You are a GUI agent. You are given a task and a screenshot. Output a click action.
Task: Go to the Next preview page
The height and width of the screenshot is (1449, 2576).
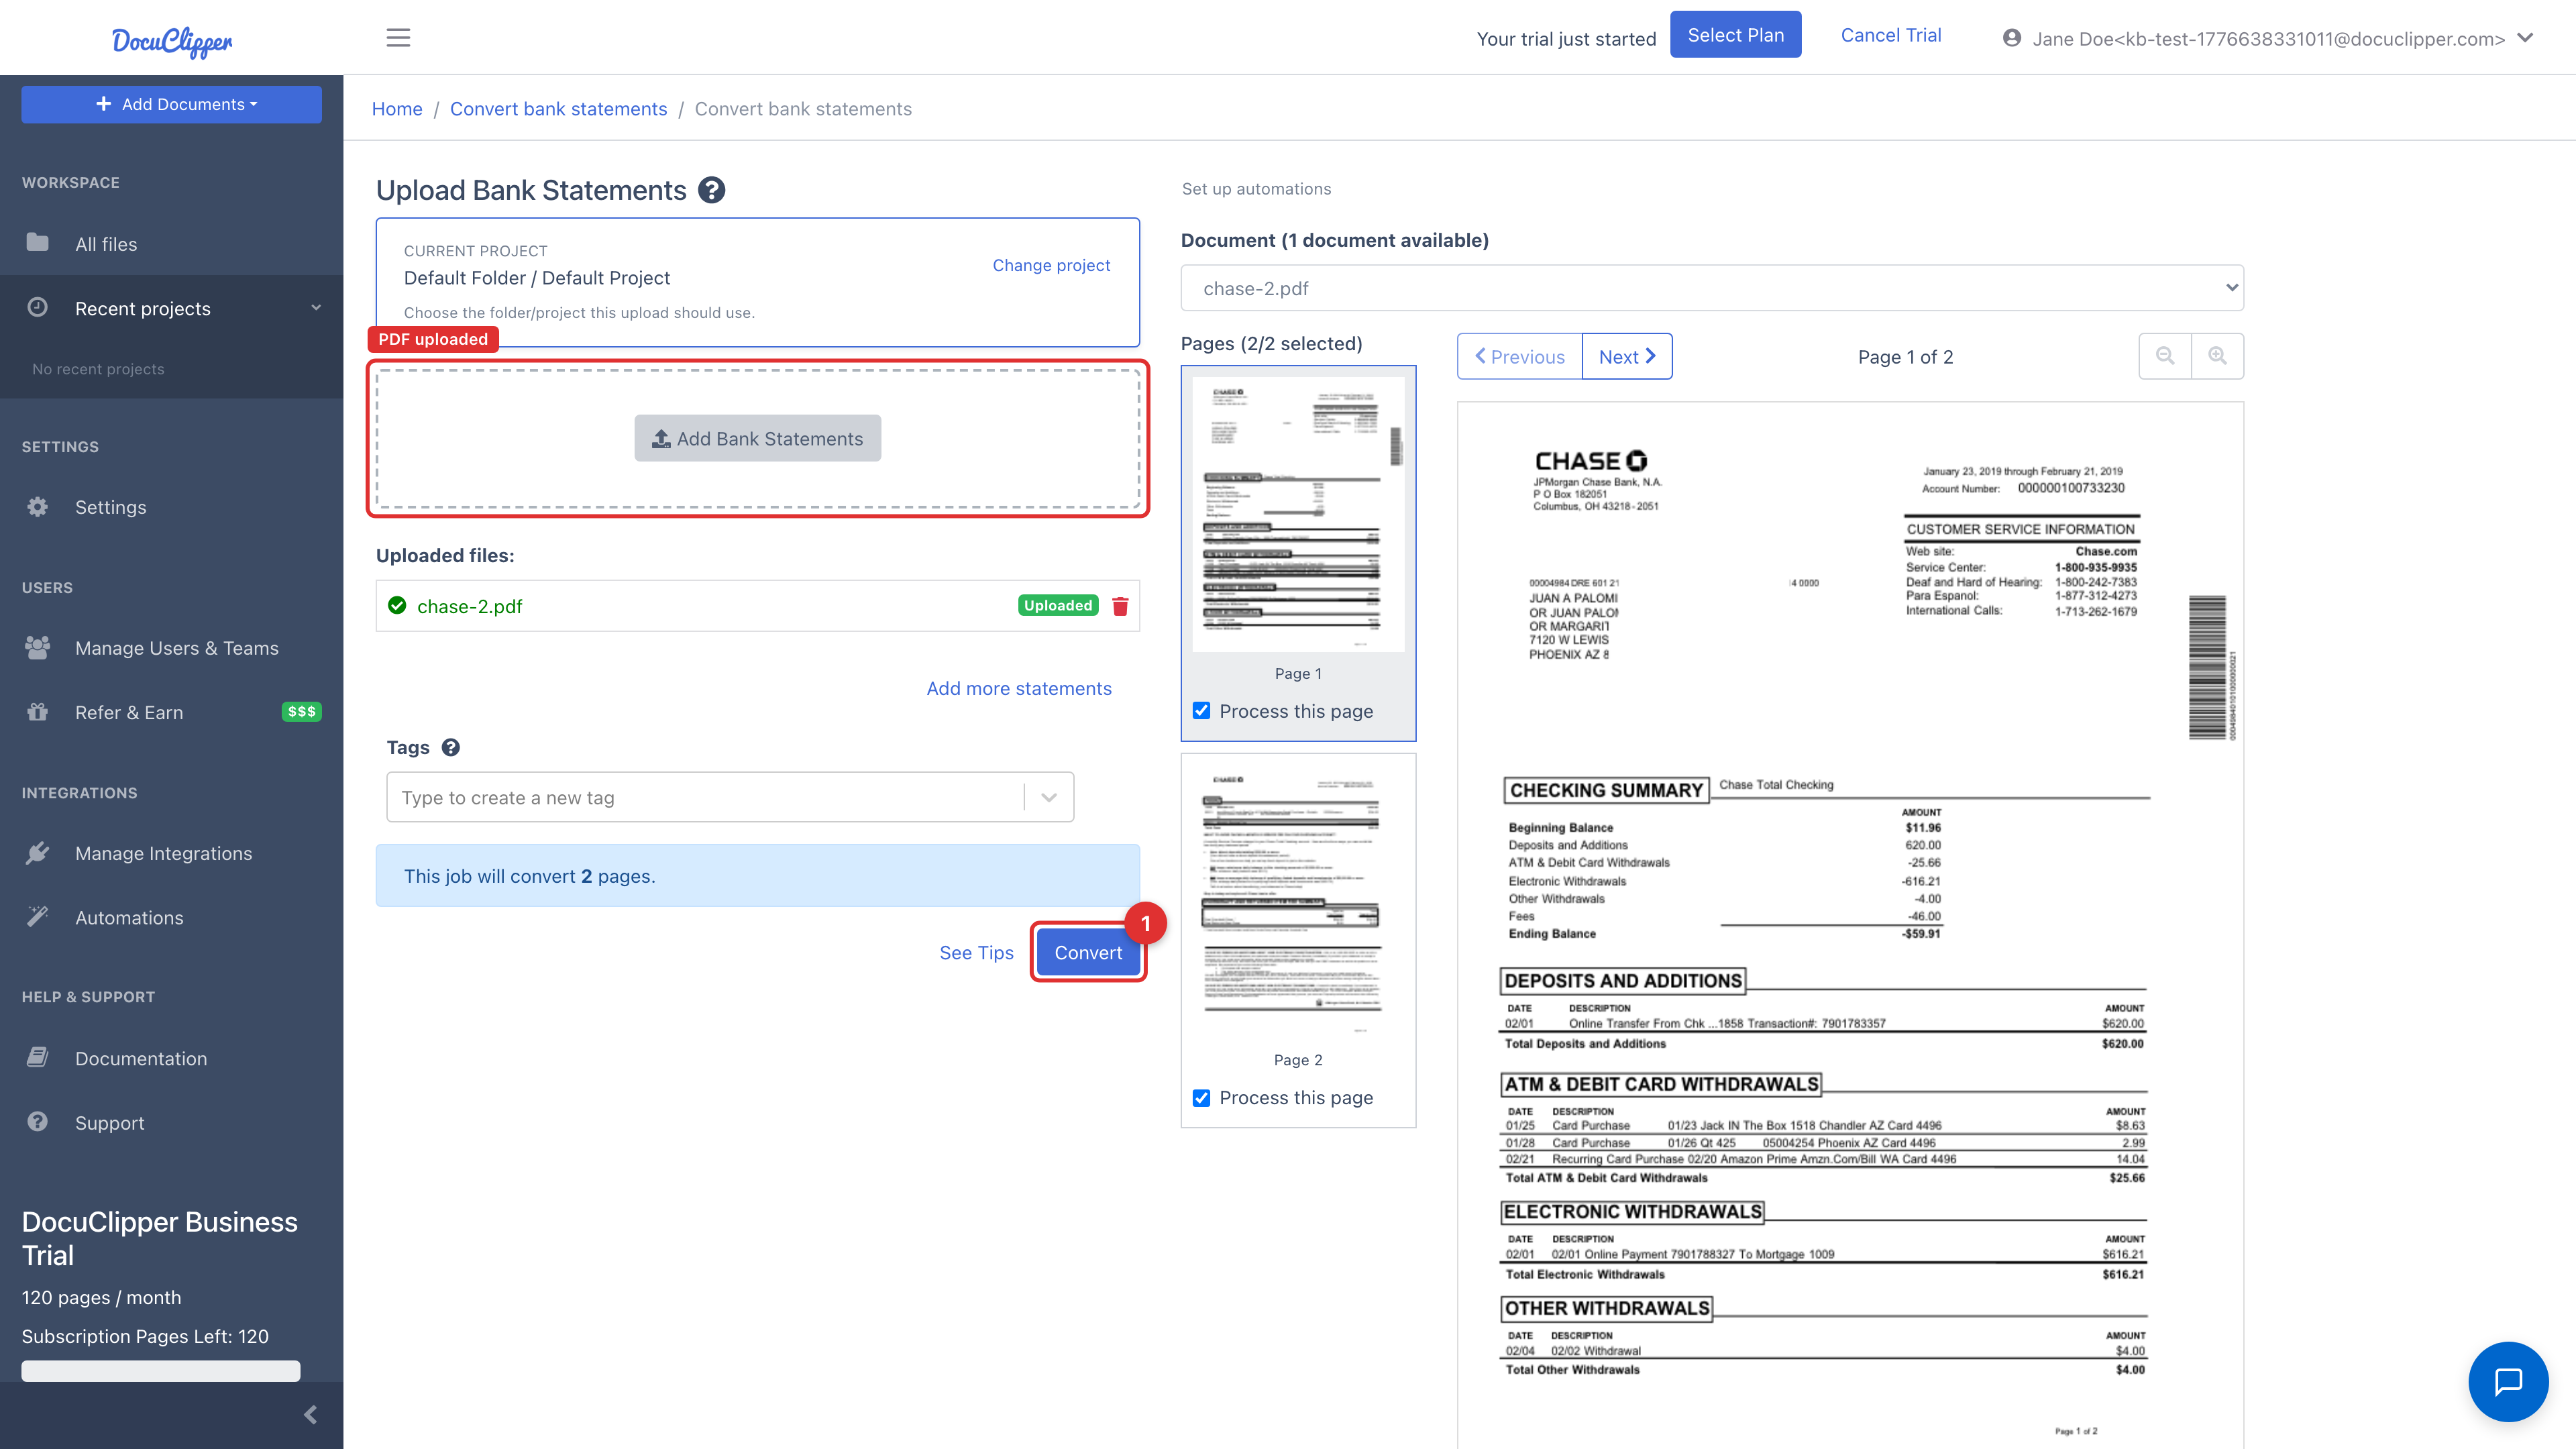point(1627,356)
